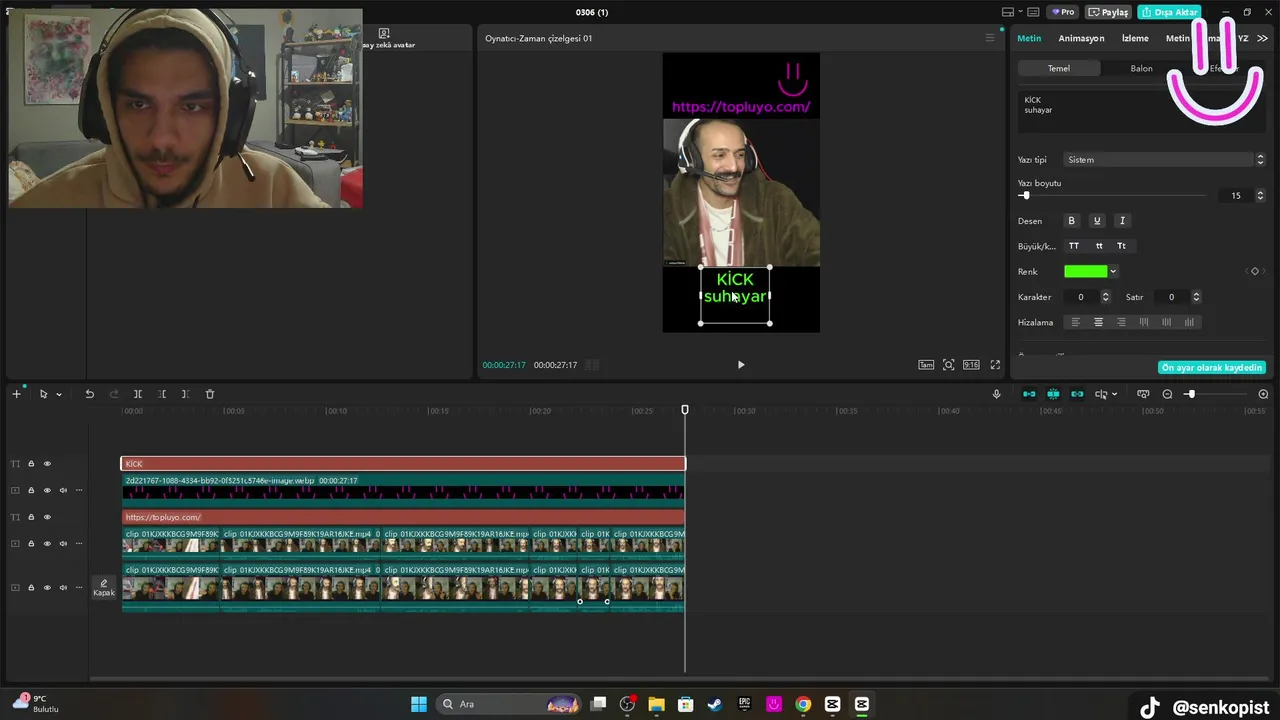The width and height of the screenshot is (1280, 720).
Task: Switch to the İzleme tab
Action: pyautogui.click(x=1135, y=38)
